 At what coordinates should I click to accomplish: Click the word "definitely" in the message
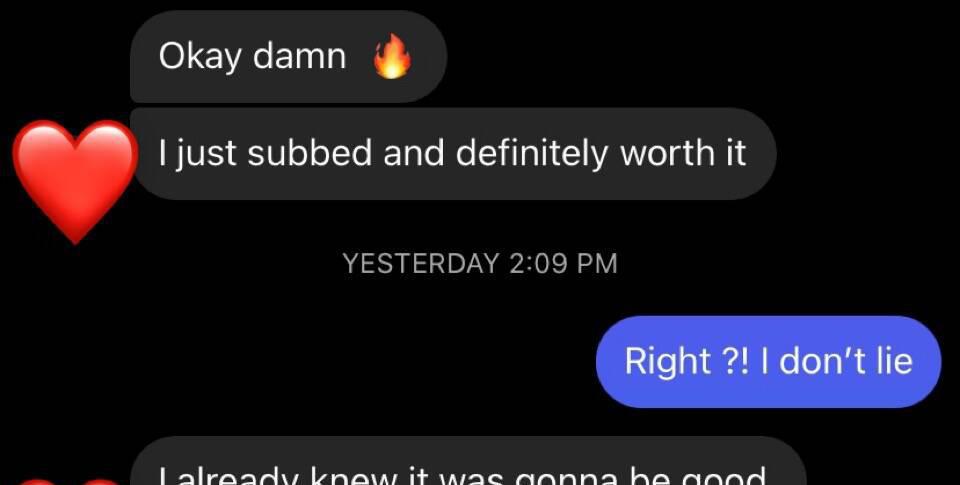pyautogui.click(x=532, y=153)
